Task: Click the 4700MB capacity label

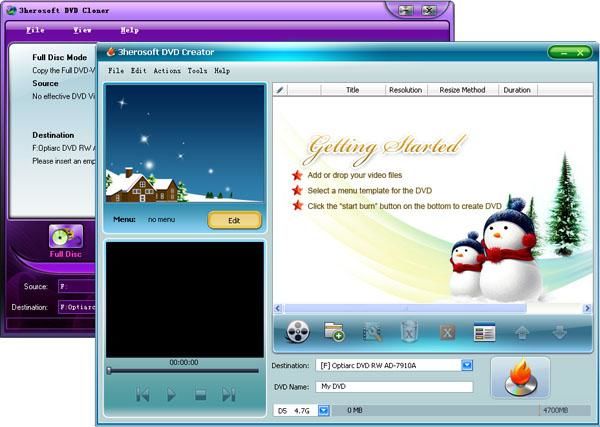Action: 556,411
